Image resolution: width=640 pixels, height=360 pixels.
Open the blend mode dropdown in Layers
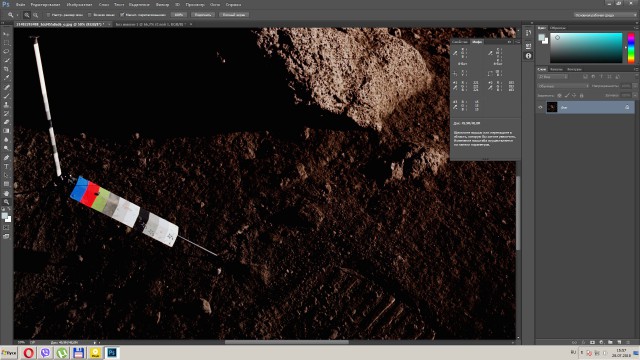click(x=563, y=86)
